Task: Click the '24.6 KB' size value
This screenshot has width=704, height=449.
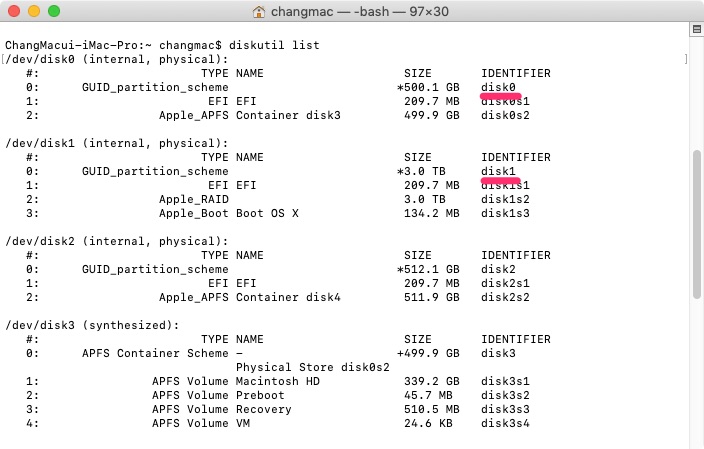Action: click(x=428, y=423)
